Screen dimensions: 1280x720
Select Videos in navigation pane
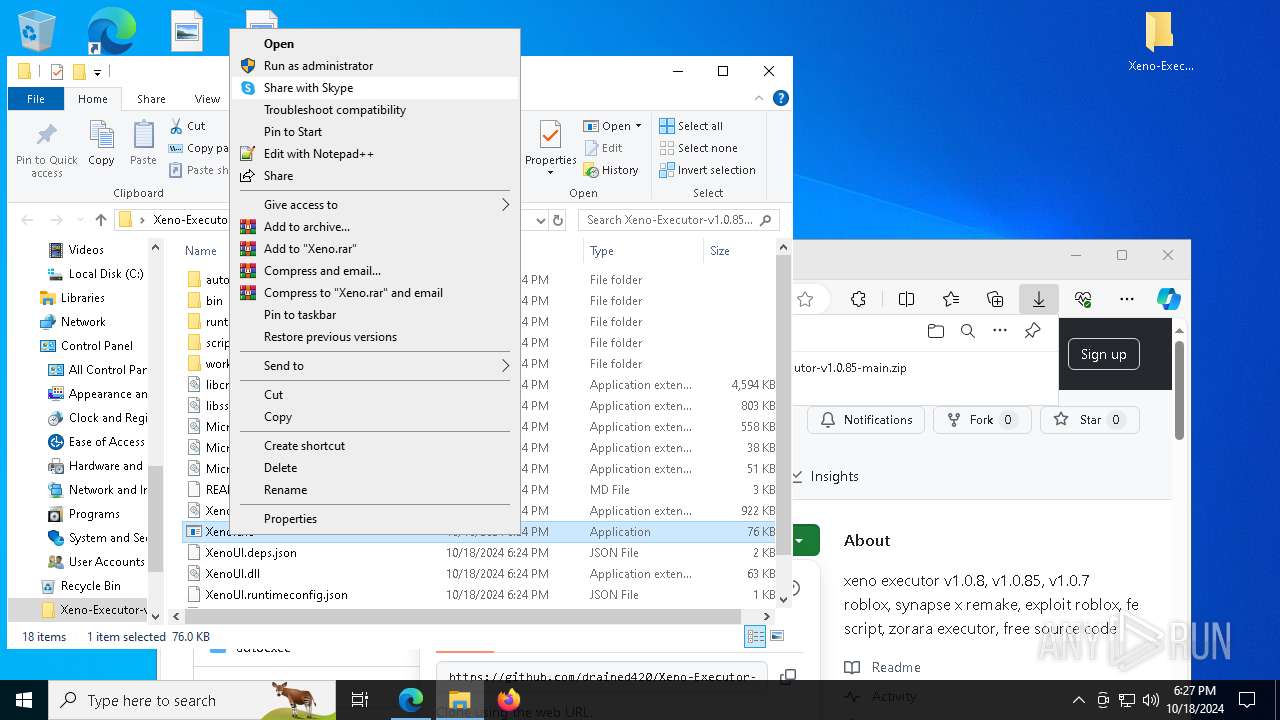(86, 250)
